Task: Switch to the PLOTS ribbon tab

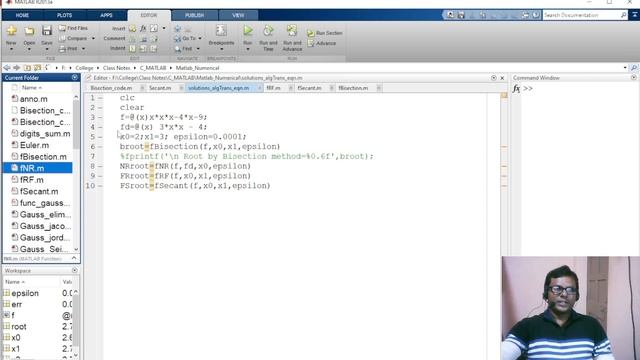Action: pos(64,15)
